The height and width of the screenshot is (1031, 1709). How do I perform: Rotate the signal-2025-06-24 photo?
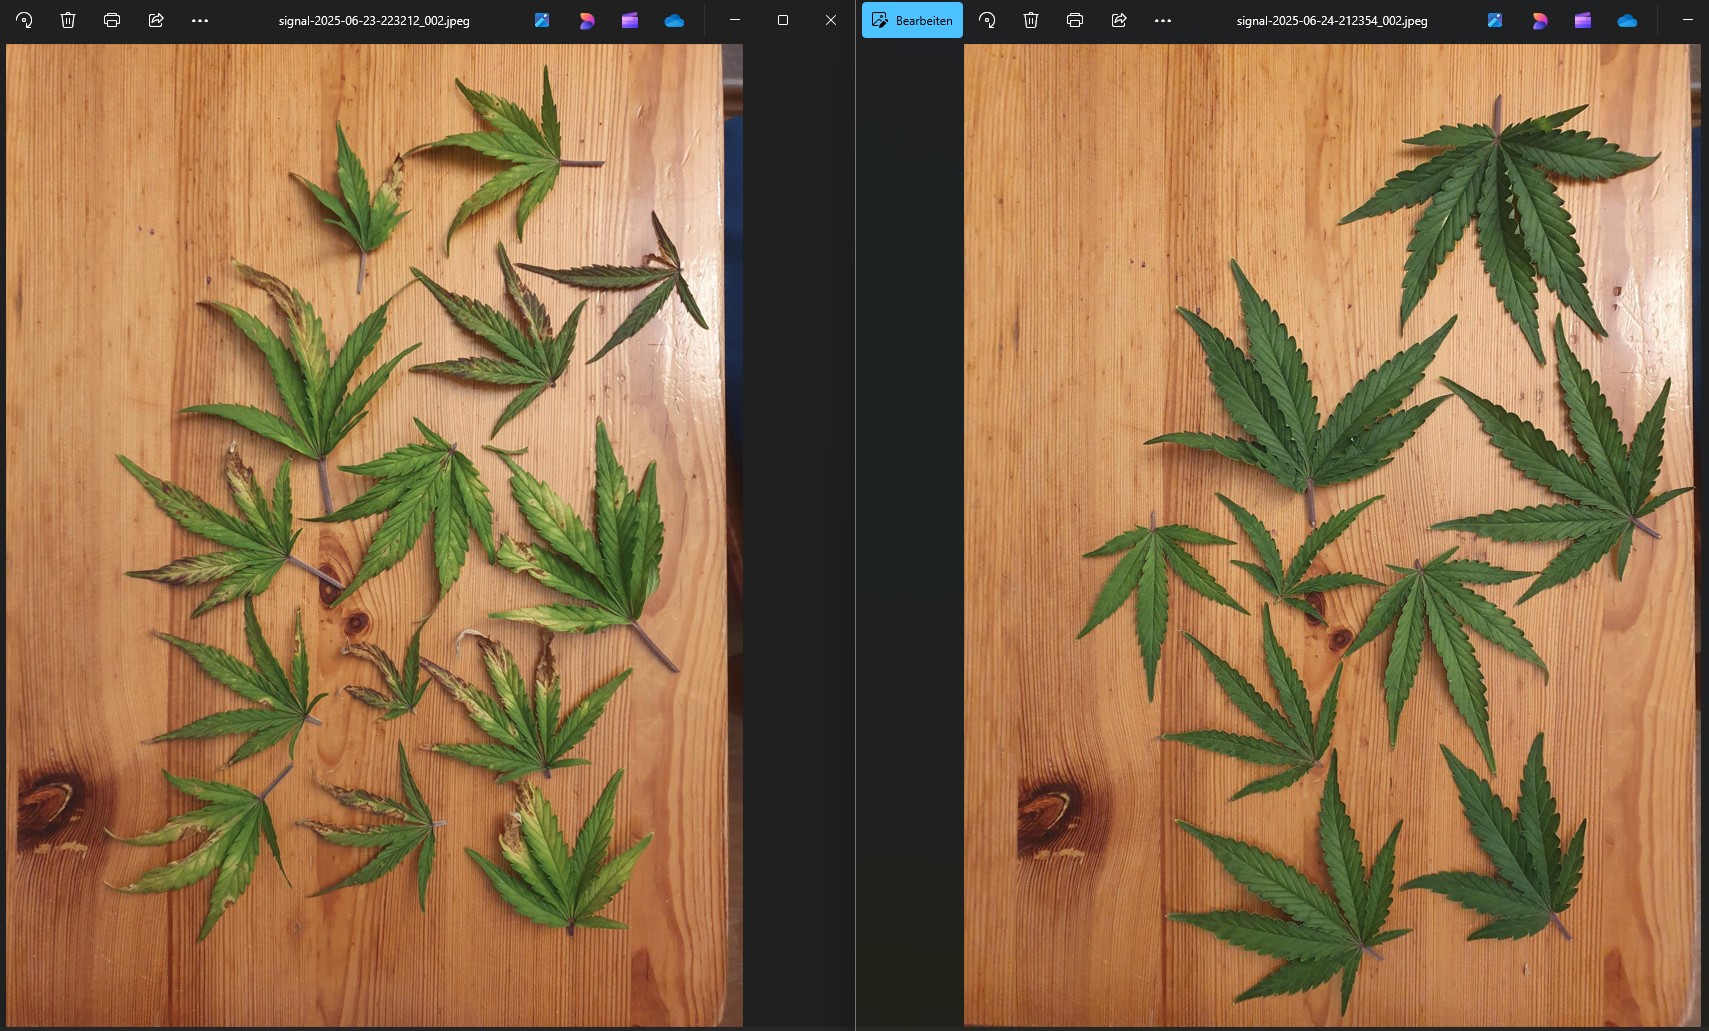click(x=987, y=20)
